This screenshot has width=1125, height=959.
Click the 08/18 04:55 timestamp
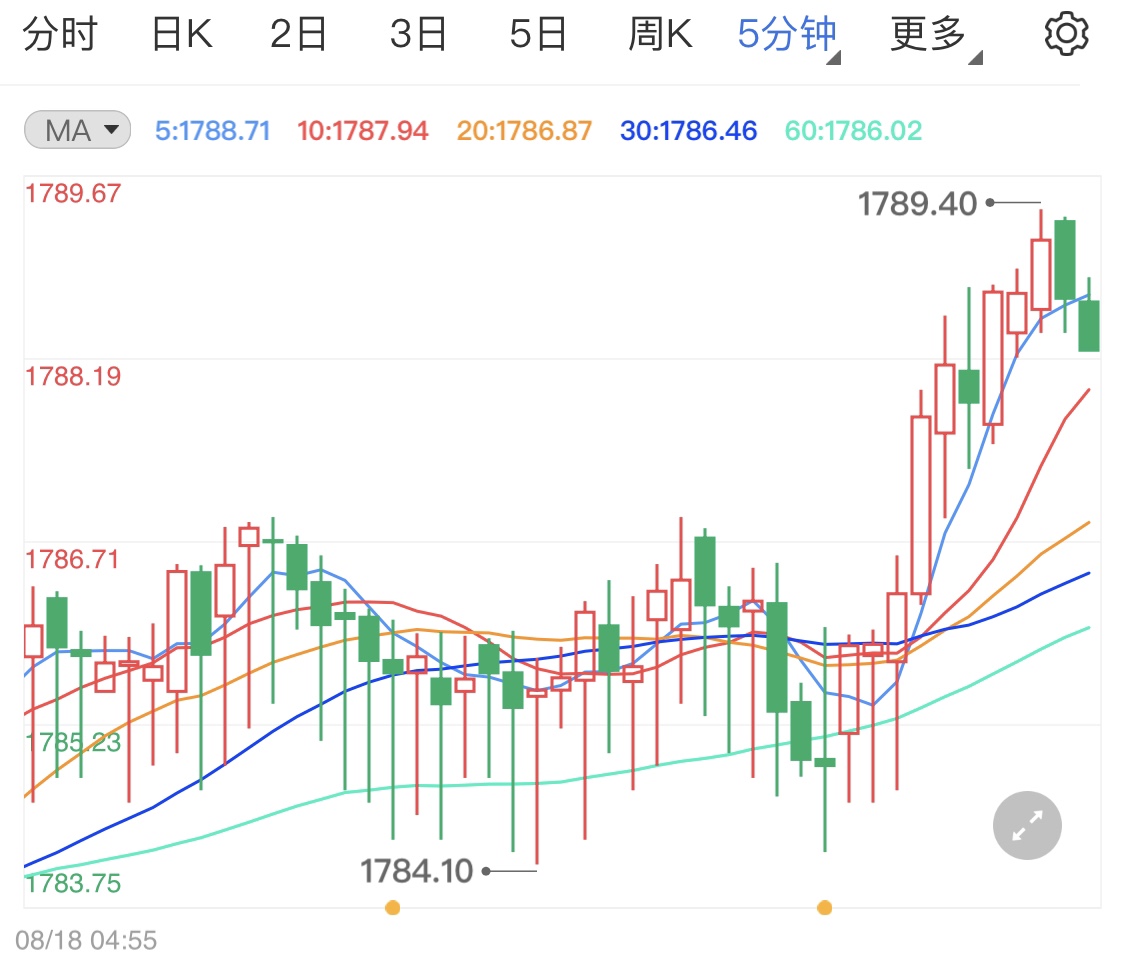tap(86, 940)
